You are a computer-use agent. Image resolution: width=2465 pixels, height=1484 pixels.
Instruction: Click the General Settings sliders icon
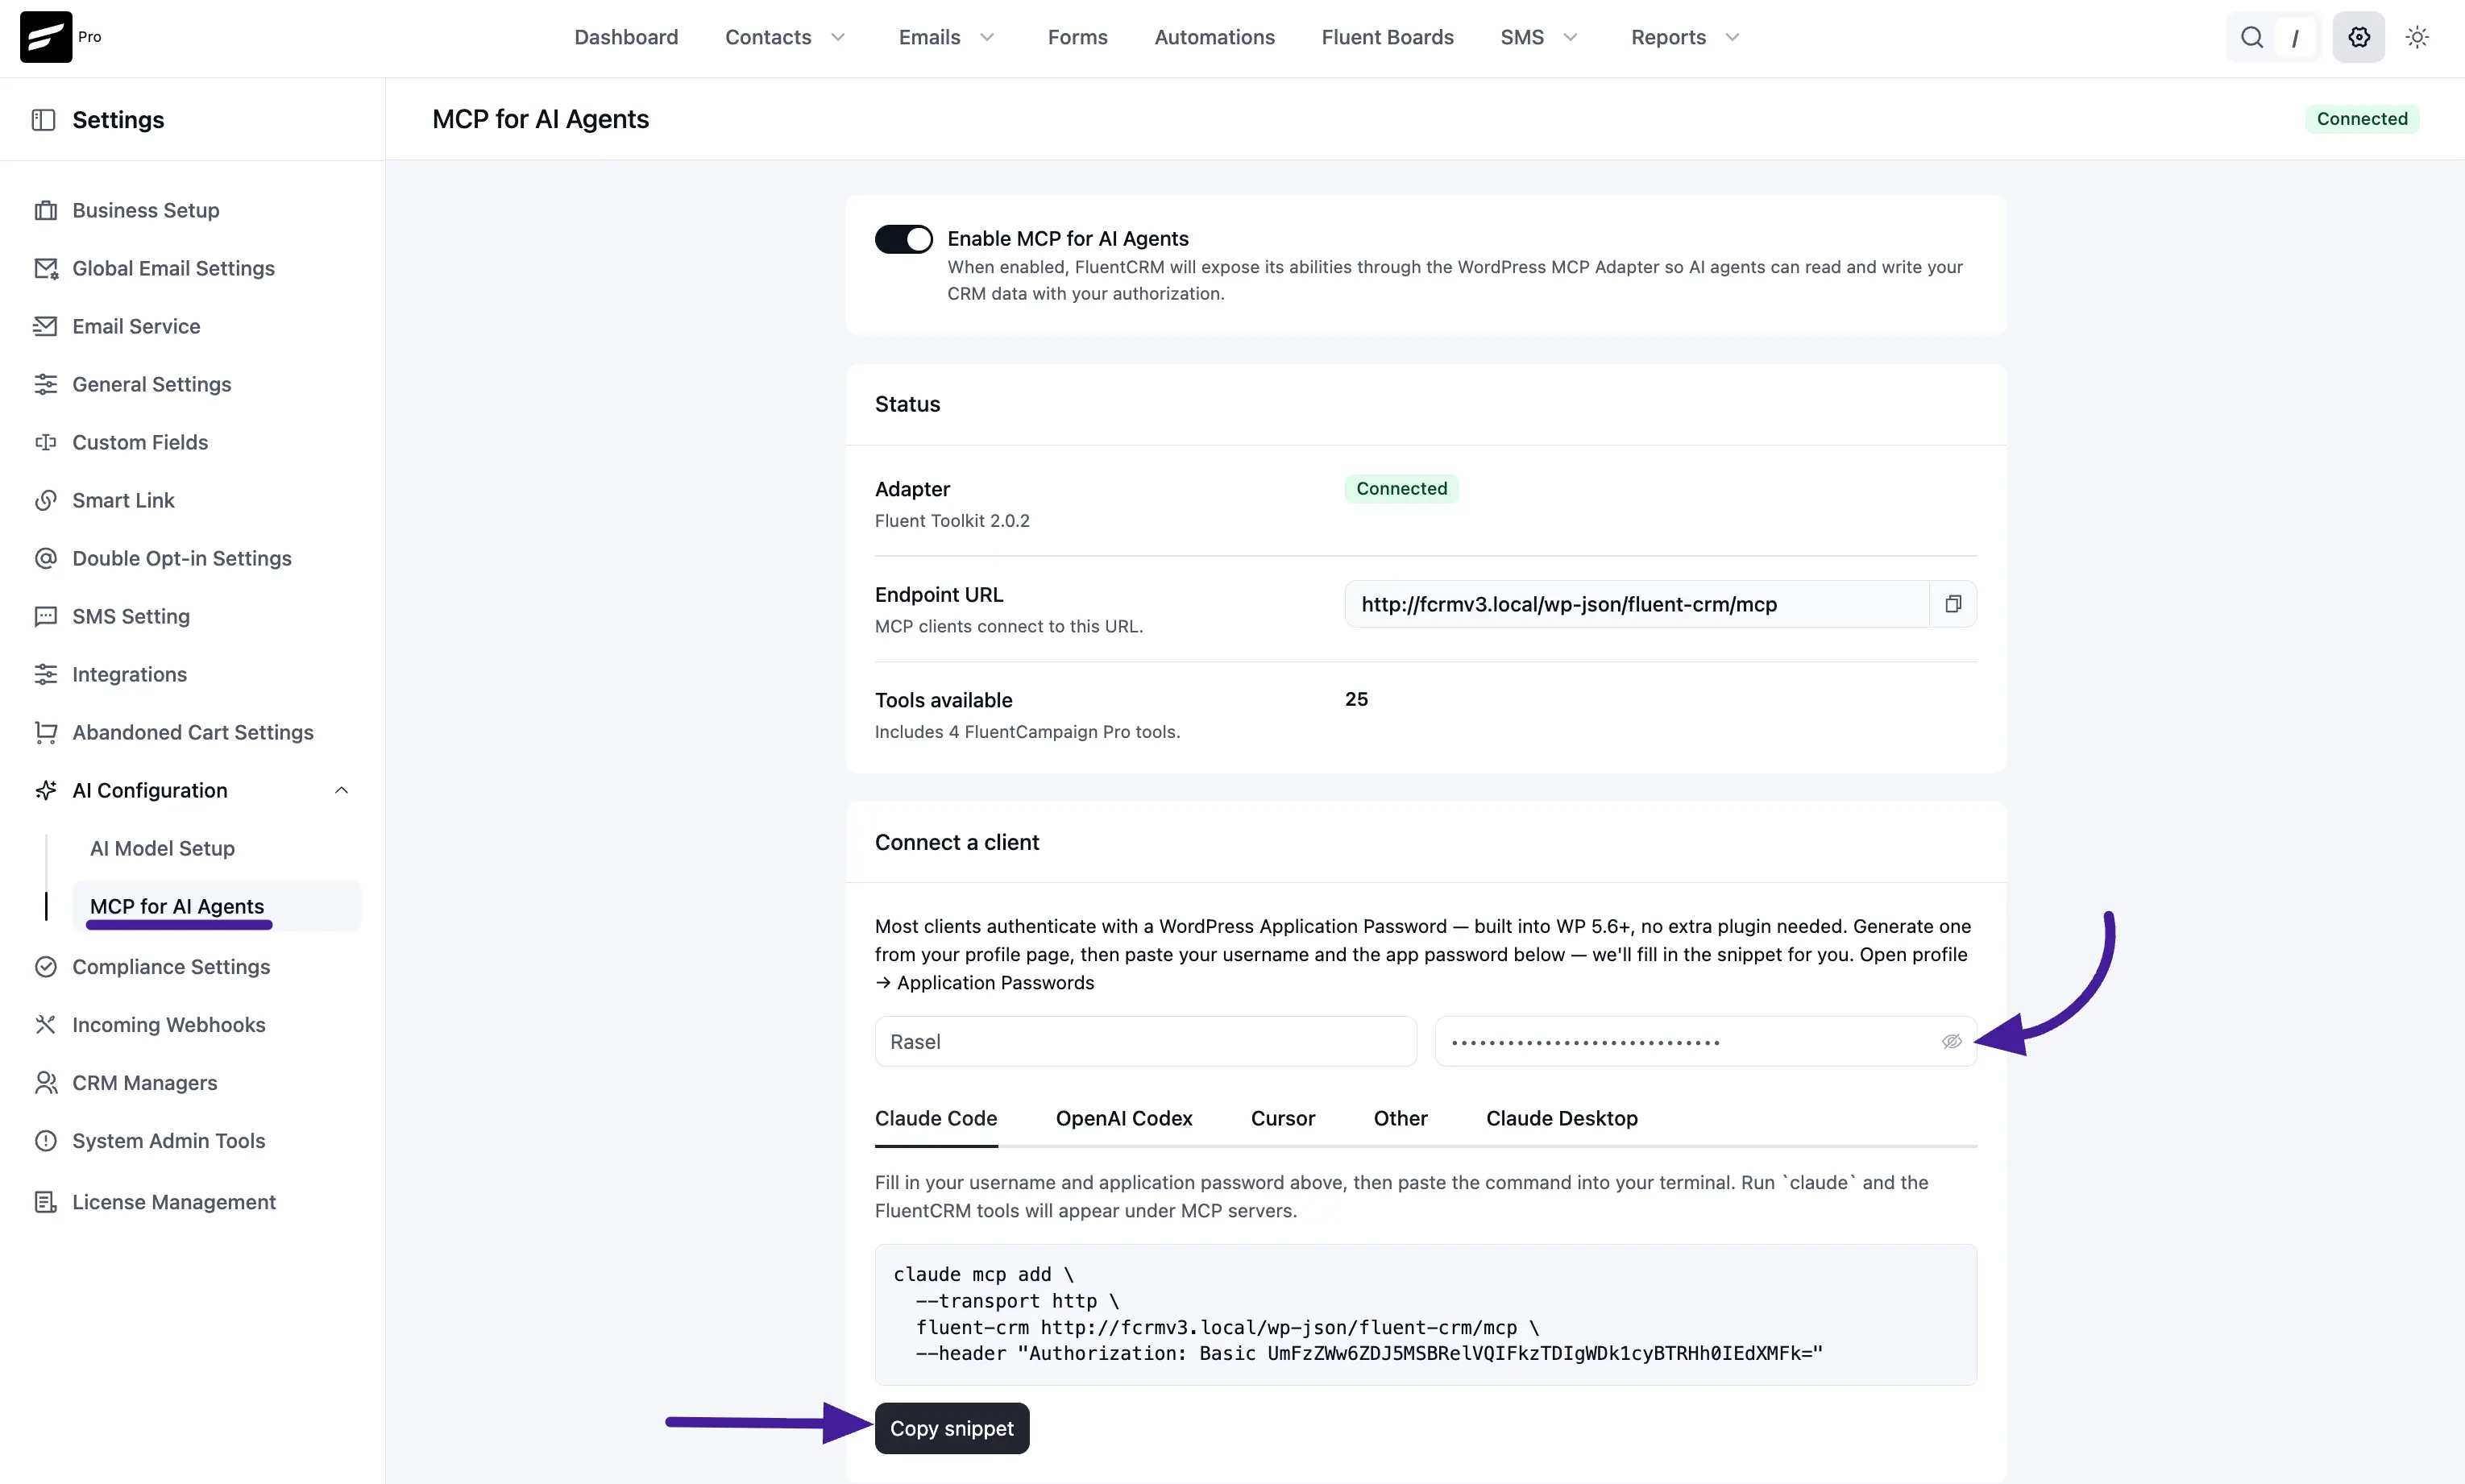pyautogui.click(x=46, y=384)
